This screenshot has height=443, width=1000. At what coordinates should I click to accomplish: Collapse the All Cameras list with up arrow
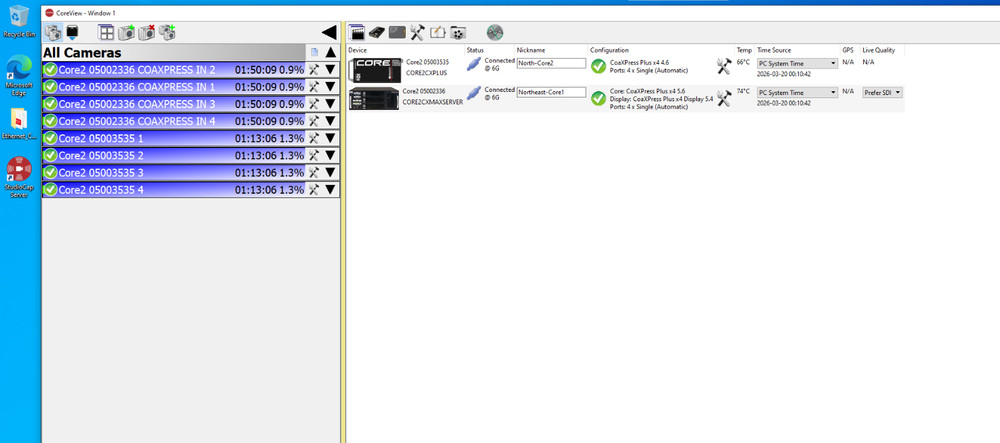pyautogui.click(x=330, y=52)
